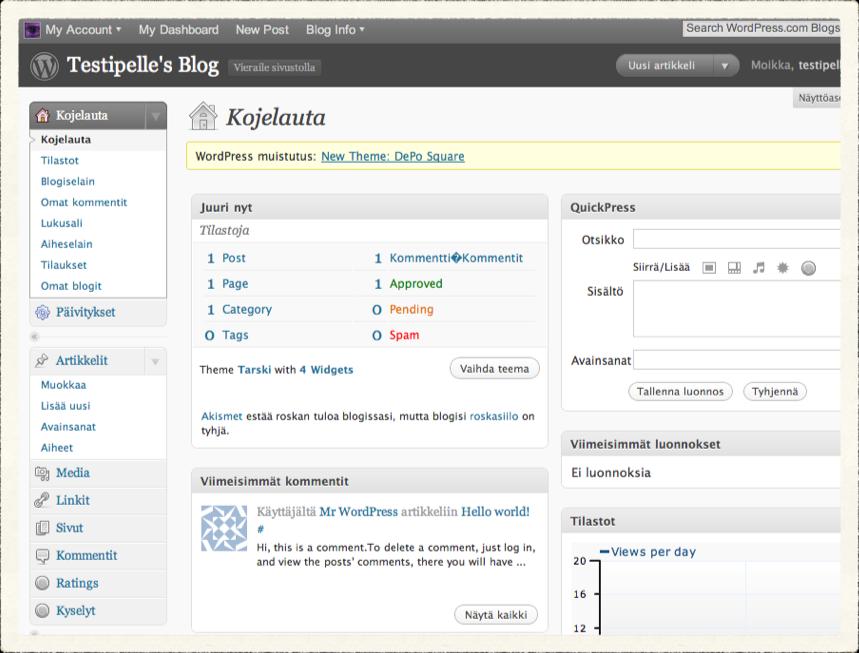Open Blogiselain in the sidebar
The image size is (859, 653).
click(68, 181)
